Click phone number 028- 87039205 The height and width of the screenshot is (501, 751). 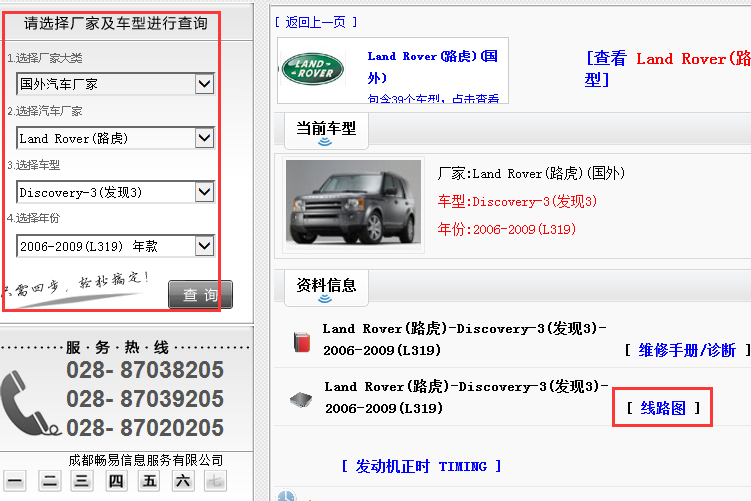click(x=145, y=399)
